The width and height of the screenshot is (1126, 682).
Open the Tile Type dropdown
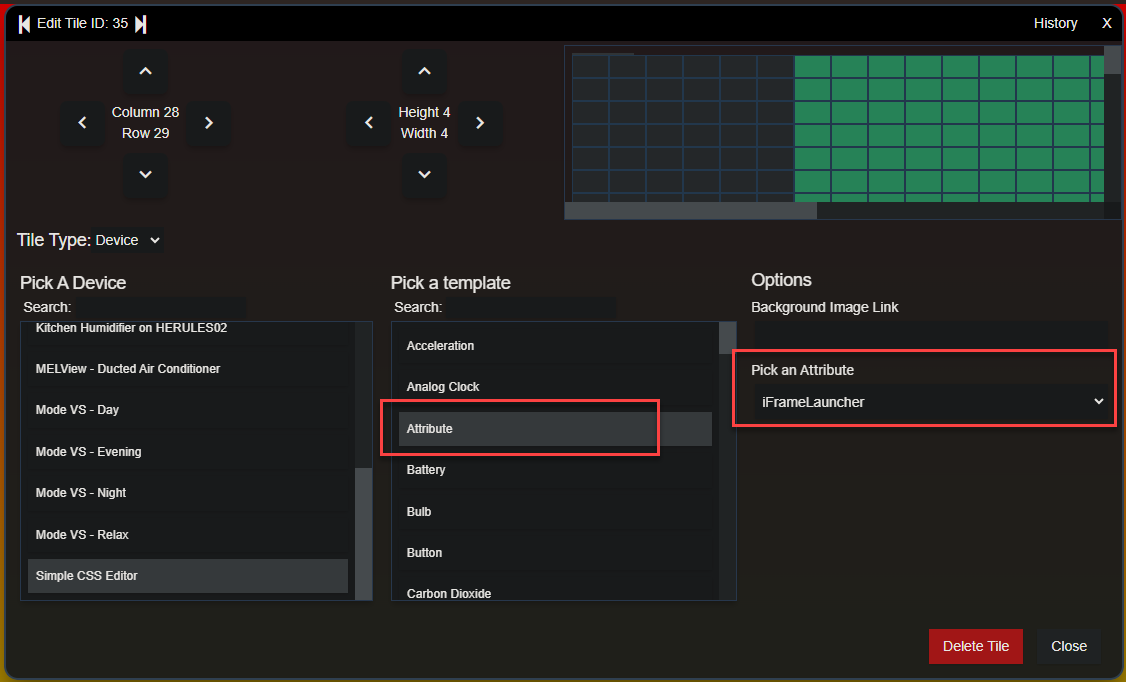coord(128,240)
